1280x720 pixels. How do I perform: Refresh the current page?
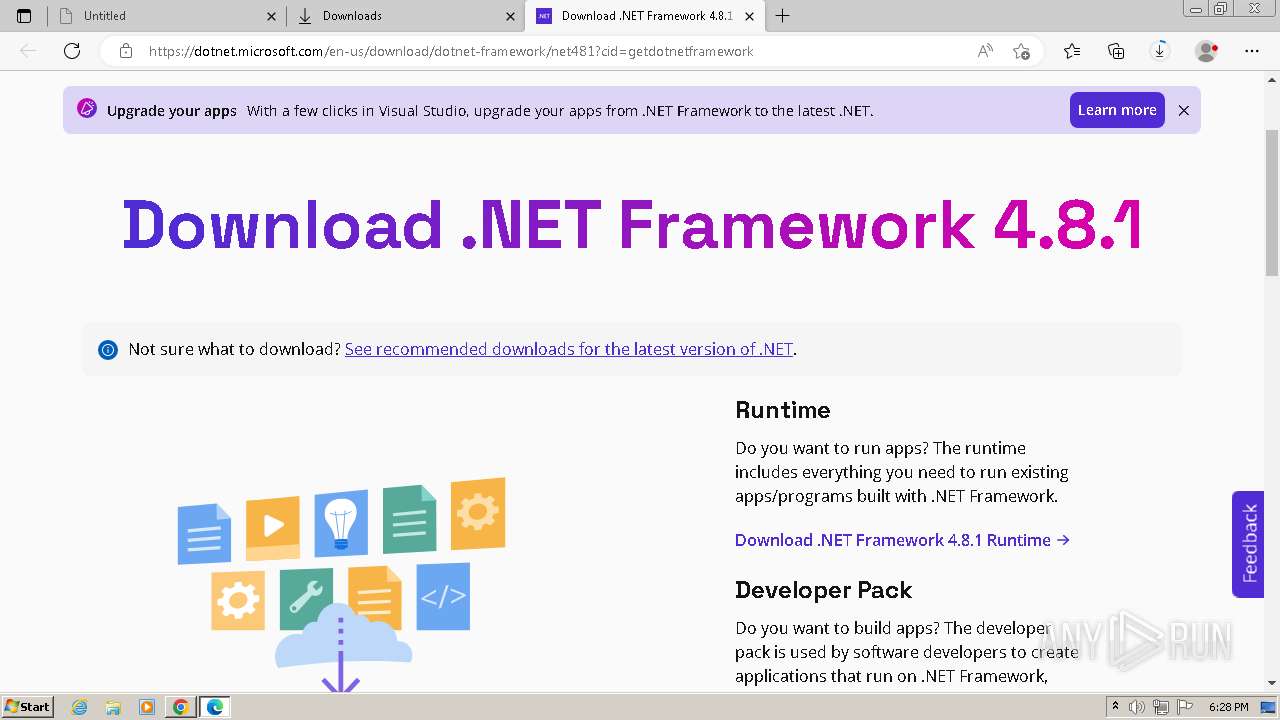coord(72,51)
